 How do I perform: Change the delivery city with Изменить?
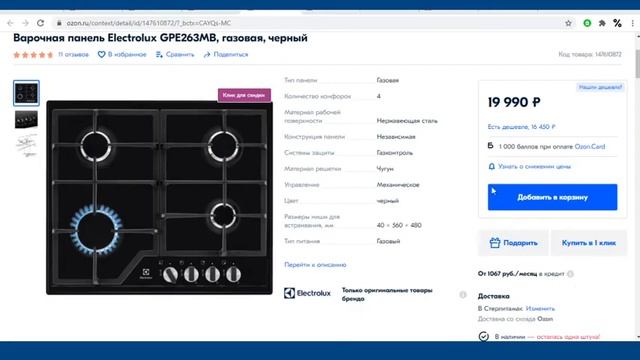(540, 309)
